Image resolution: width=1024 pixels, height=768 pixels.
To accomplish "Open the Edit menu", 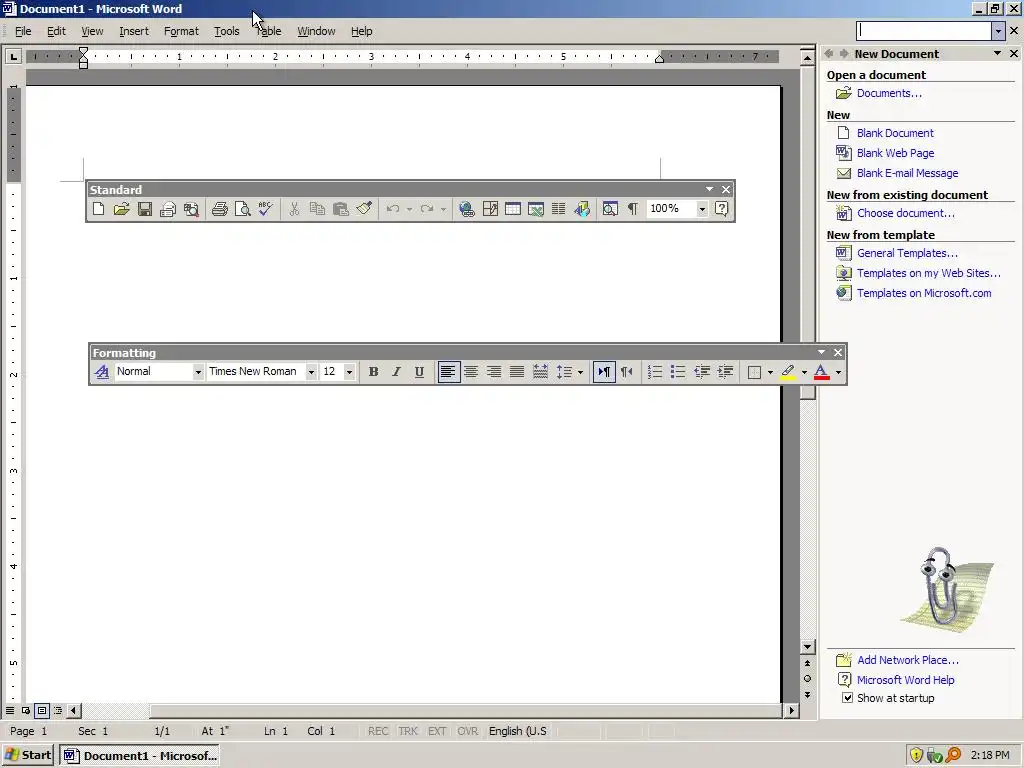I will click(56, 31).
